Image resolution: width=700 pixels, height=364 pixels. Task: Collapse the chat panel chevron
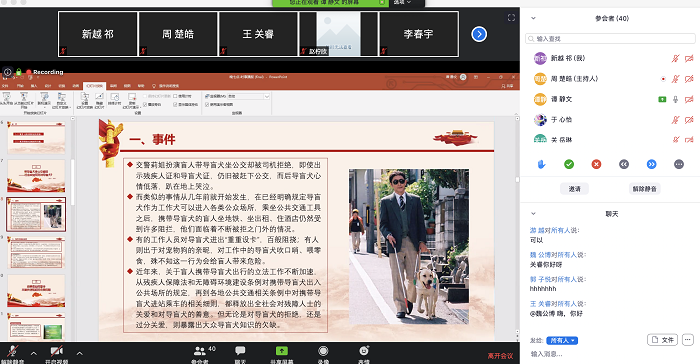pyautogui.click(x=533, y=214)
